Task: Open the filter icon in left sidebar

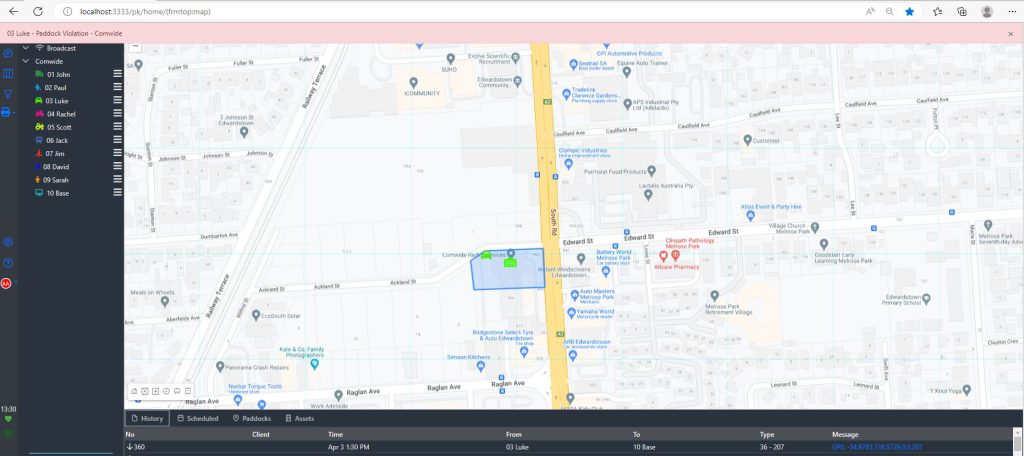Action: tap(8, 93)
